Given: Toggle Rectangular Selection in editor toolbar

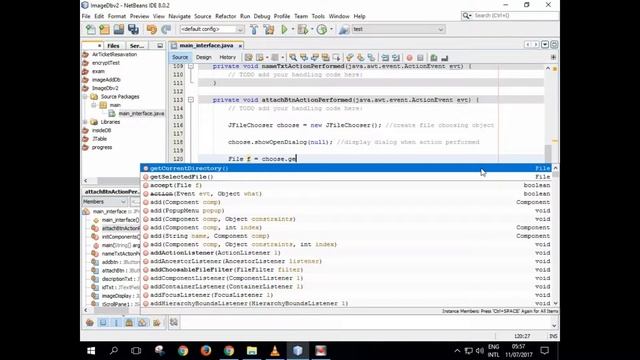Looking at the screenshot, I should [x=336, y=58].
